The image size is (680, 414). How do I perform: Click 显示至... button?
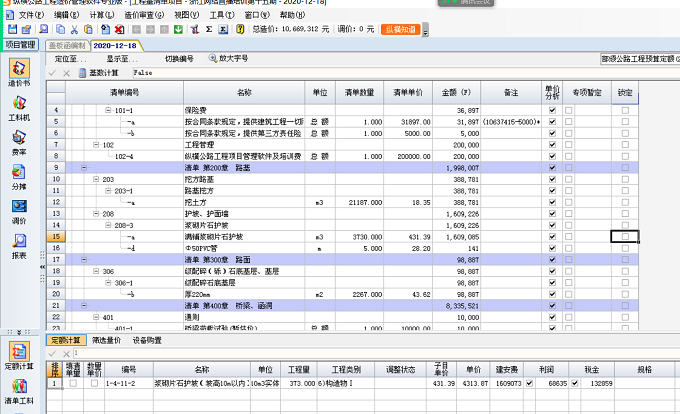coord(122,59)
